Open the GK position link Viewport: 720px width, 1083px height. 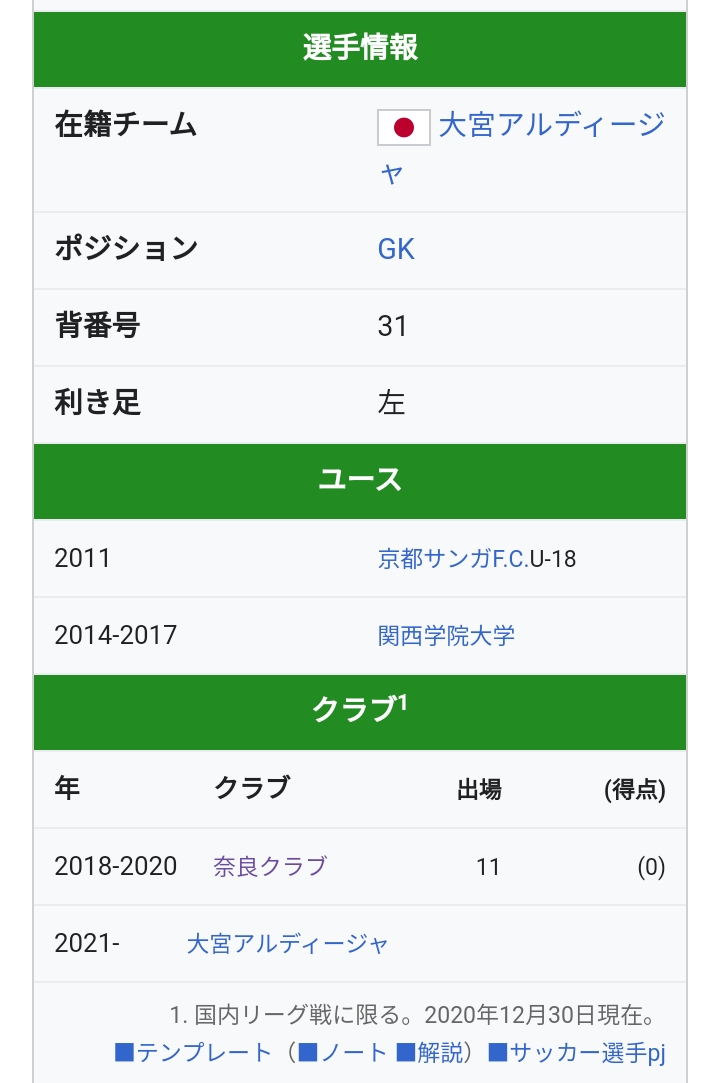pos(396,249)
